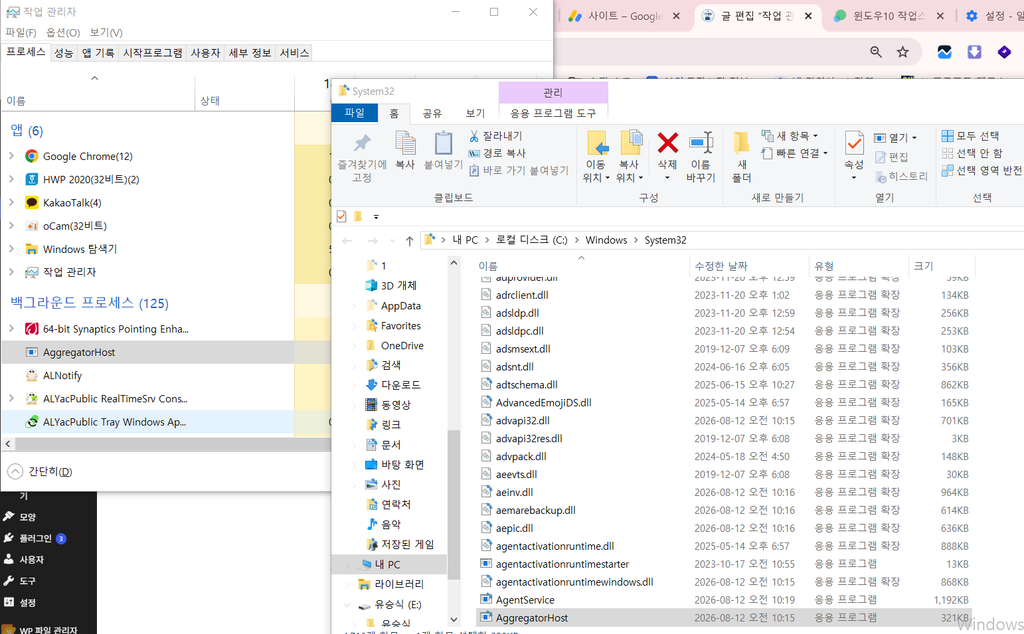Click Select all in ribbon

coord(970,136)
